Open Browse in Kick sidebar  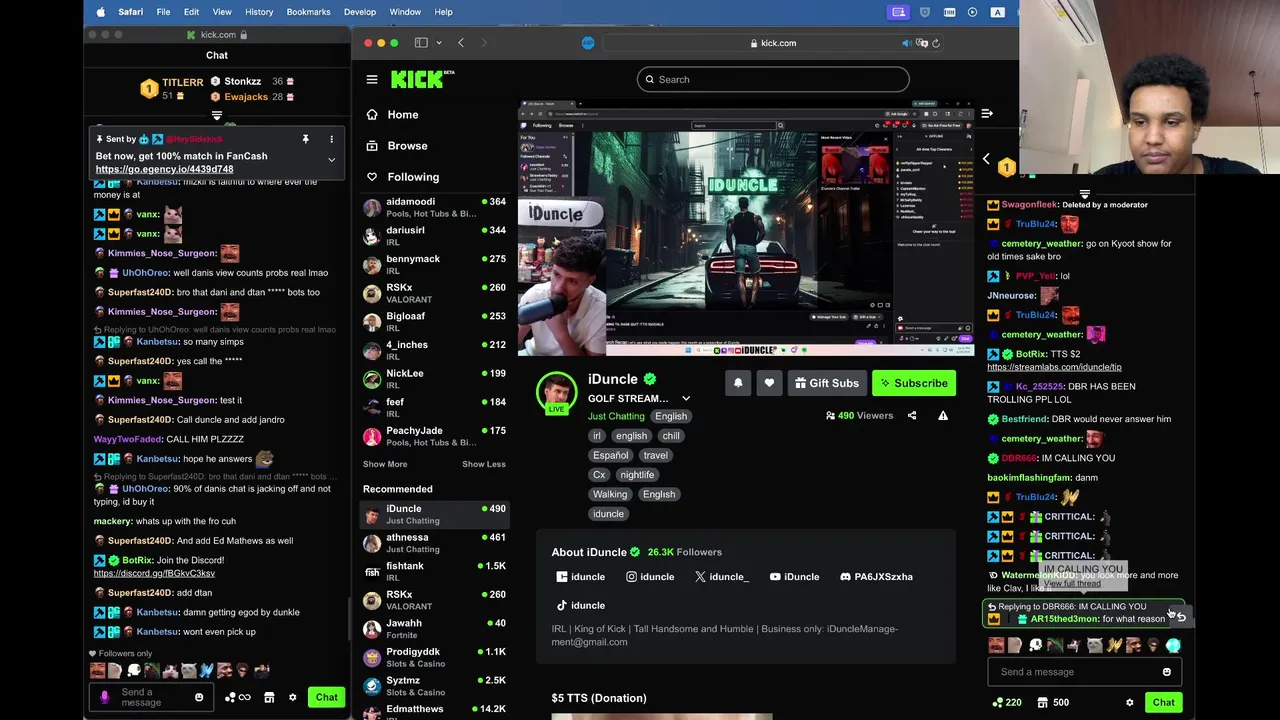pos(397,146)
